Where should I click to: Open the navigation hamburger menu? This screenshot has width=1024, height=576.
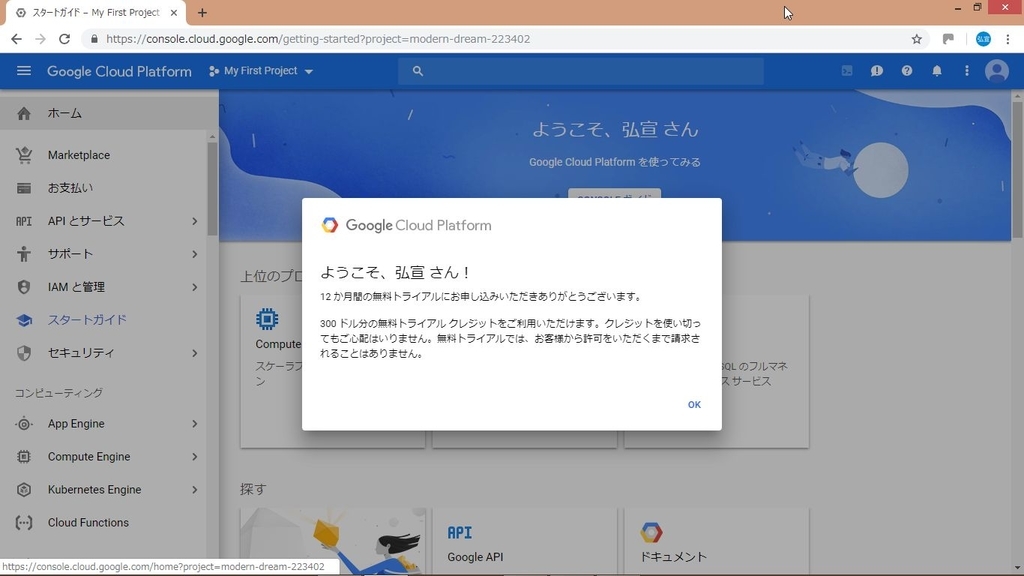tap(24, 71)
